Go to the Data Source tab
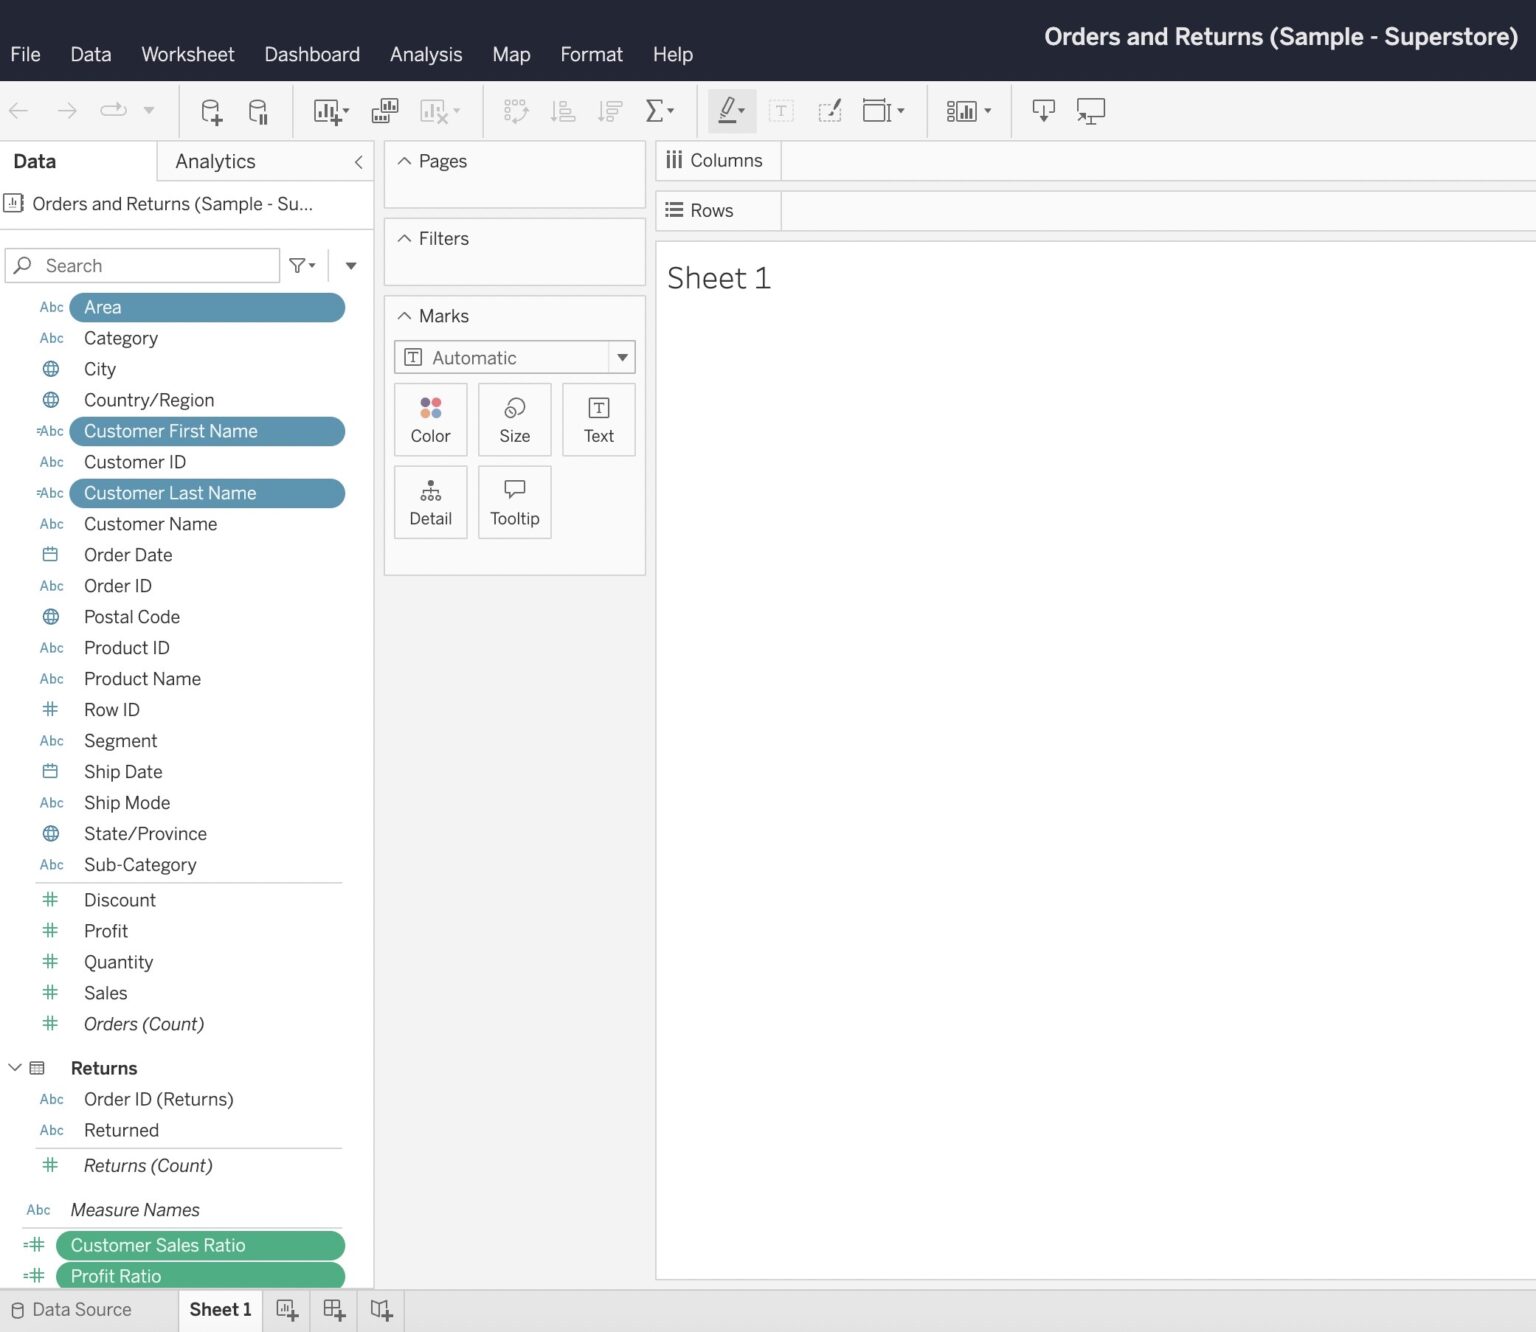The image size is (1536, 1332). pos(82,1310)
